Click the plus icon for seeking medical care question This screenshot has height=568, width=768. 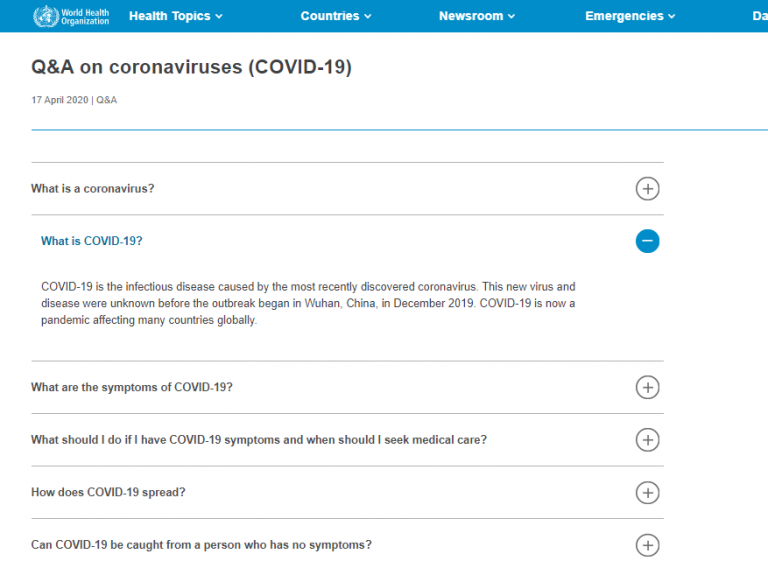(648, 440)
